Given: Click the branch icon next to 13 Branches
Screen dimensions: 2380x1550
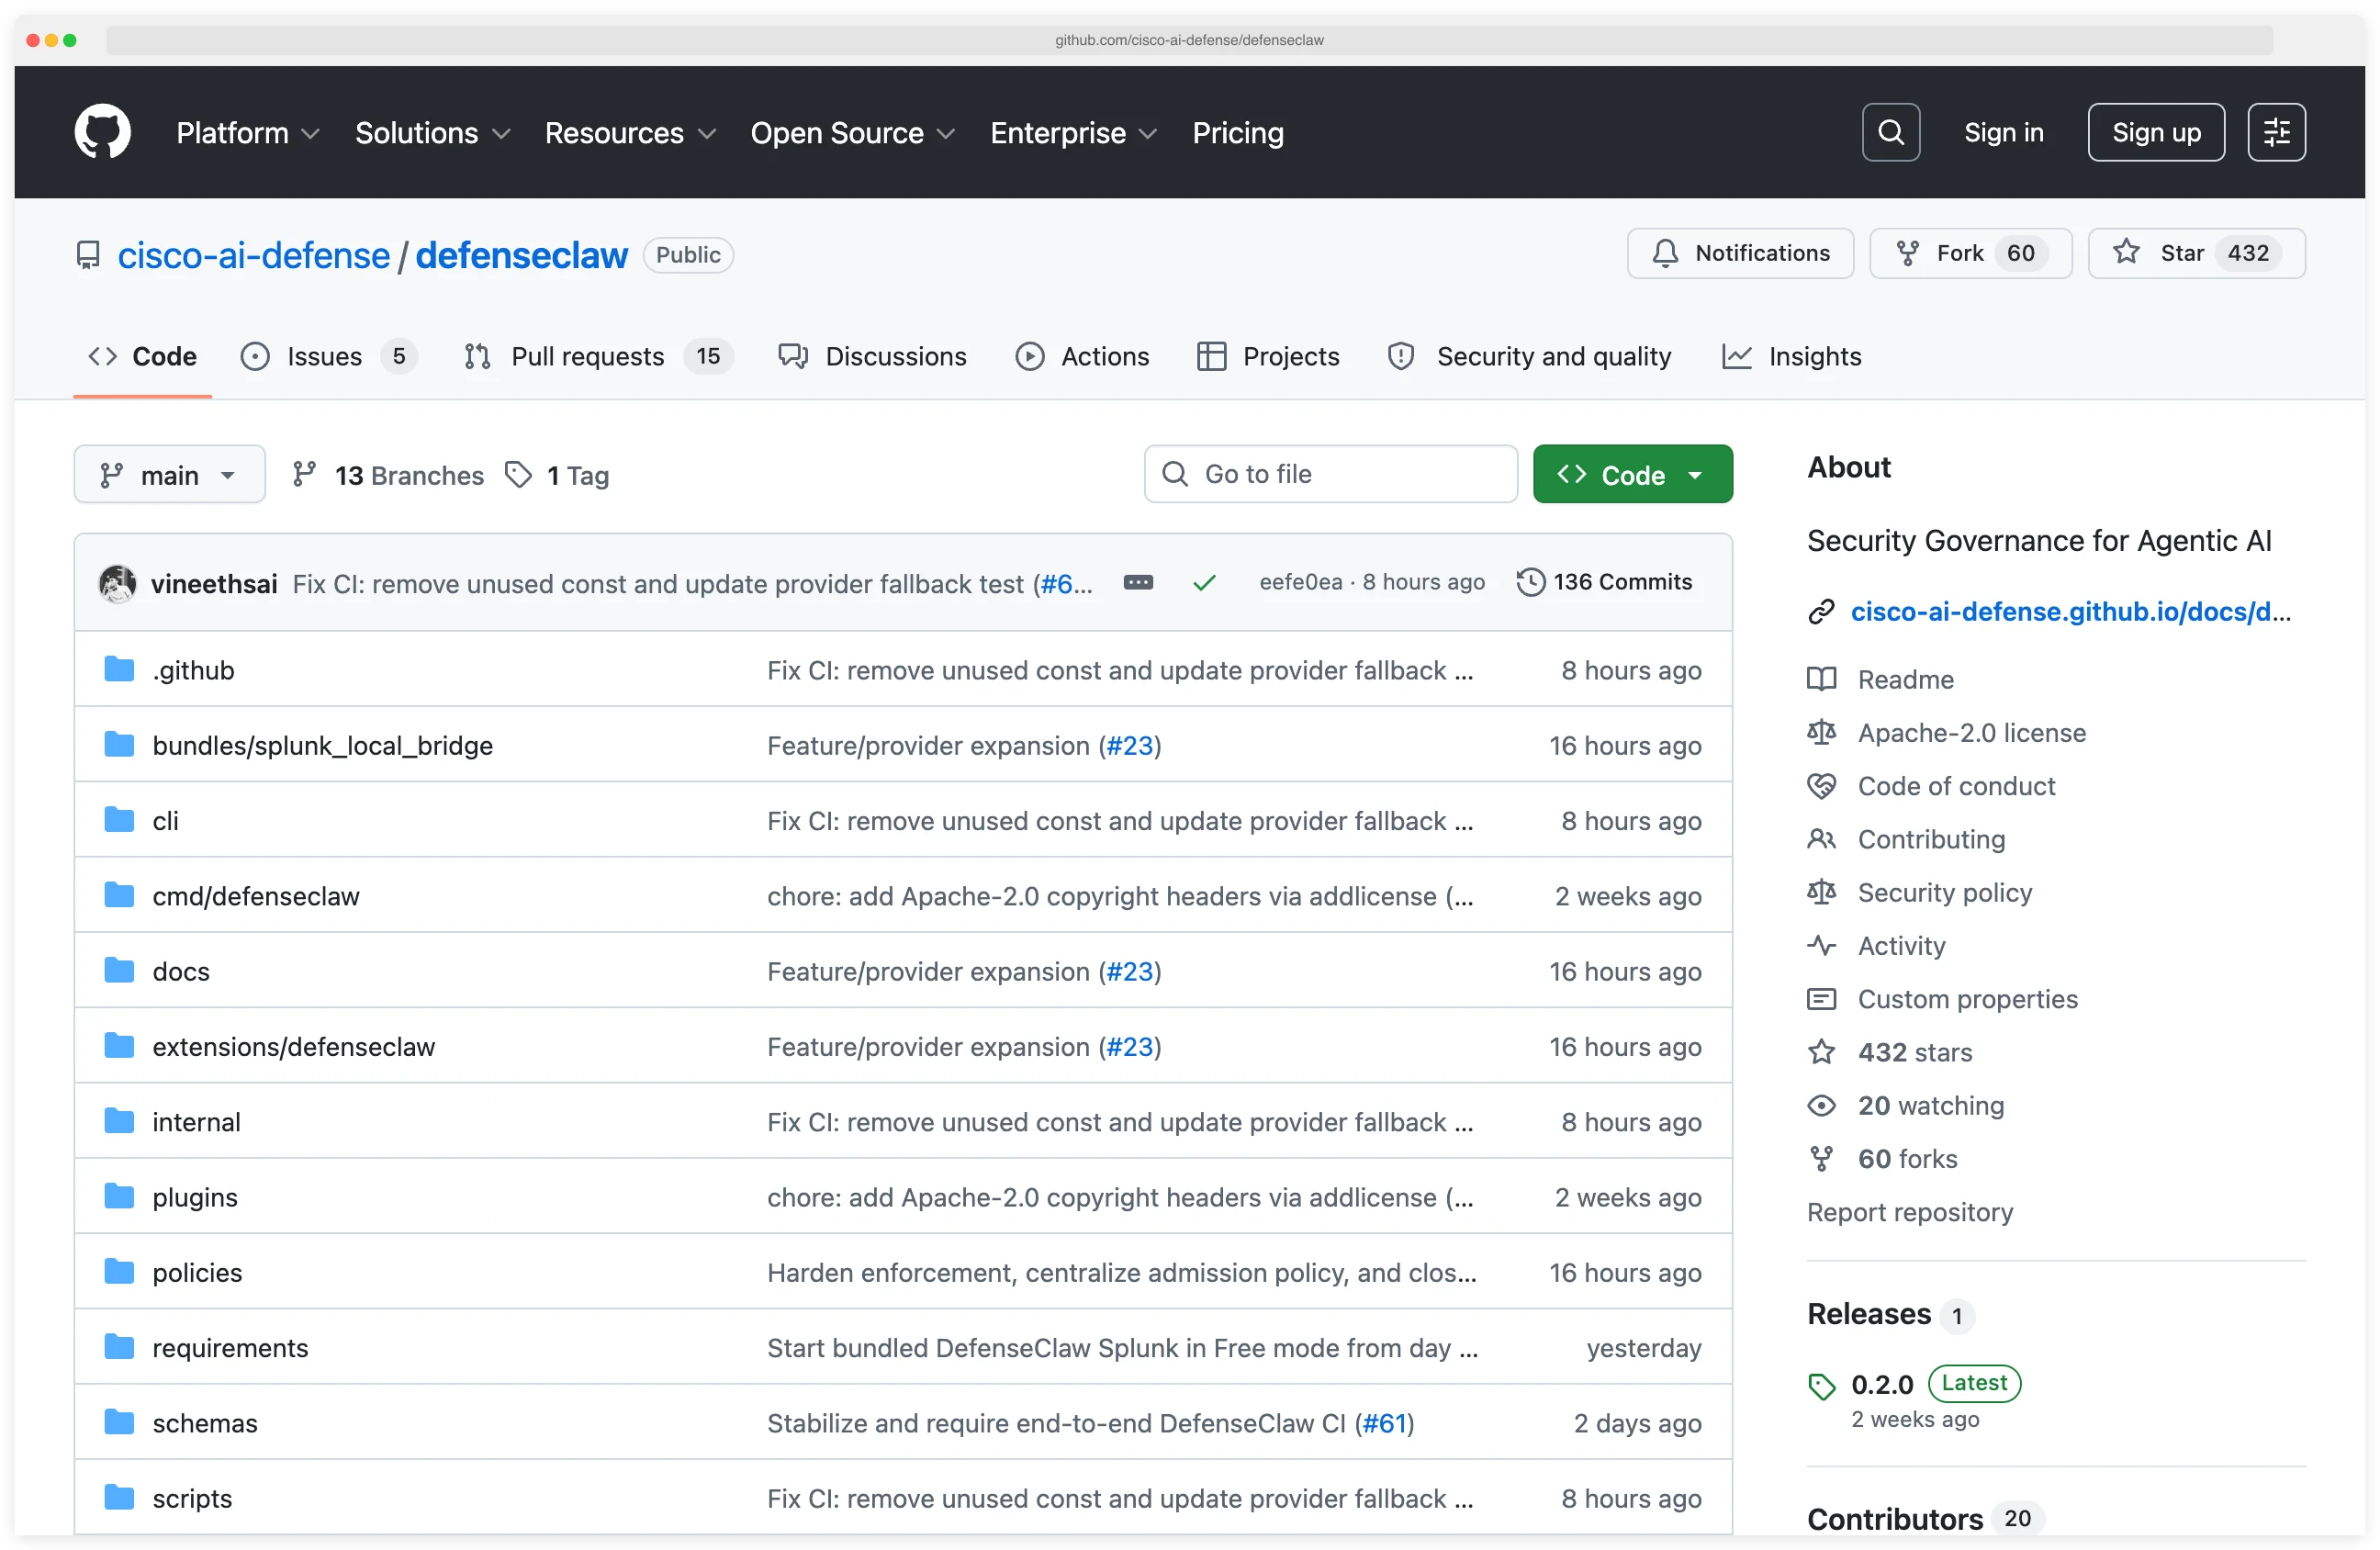Looking at the screenshot, I should [305, 474].
